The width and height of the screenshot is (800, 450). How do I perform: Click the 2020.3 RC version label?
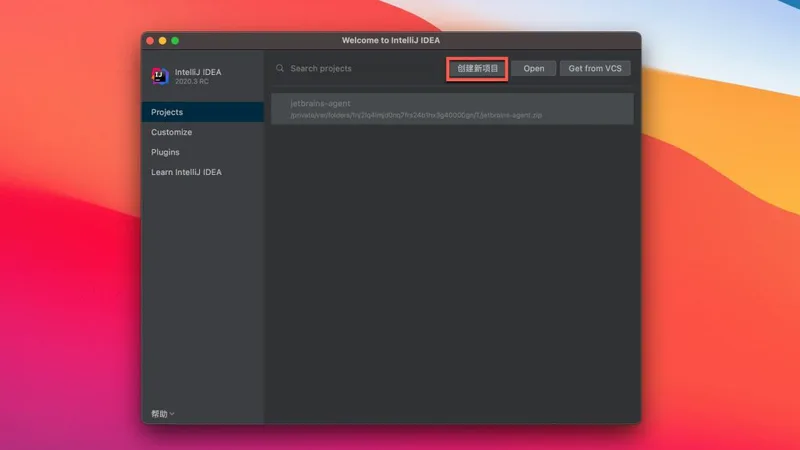[x=191, y=81]
